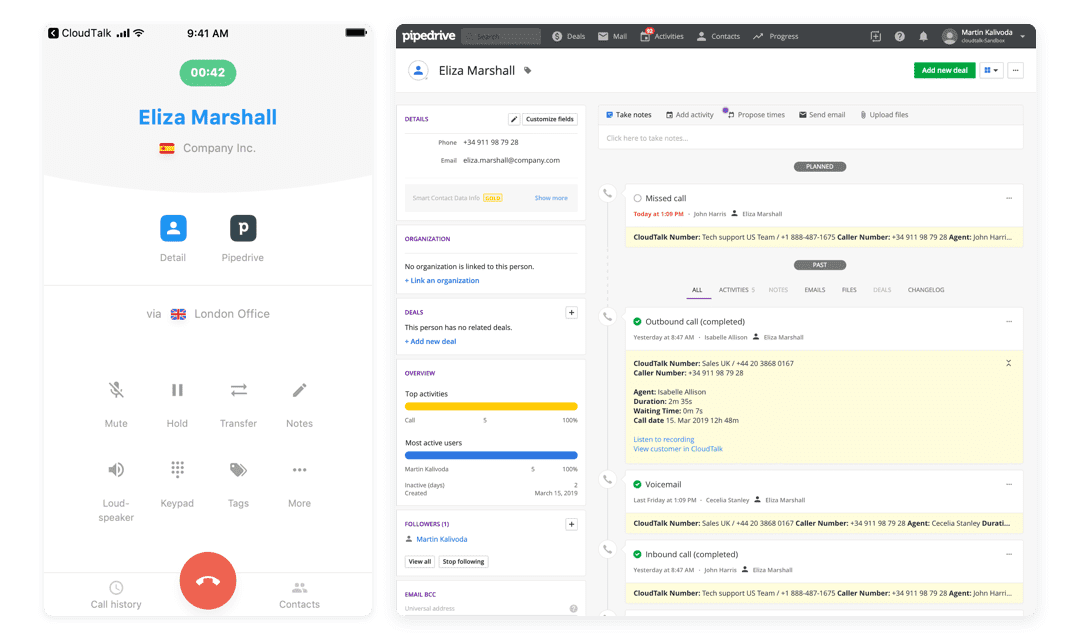Click the quick add icon in Pipedrive header
The height and width of the screenshot is (640, 1080).
pos(875,37)
